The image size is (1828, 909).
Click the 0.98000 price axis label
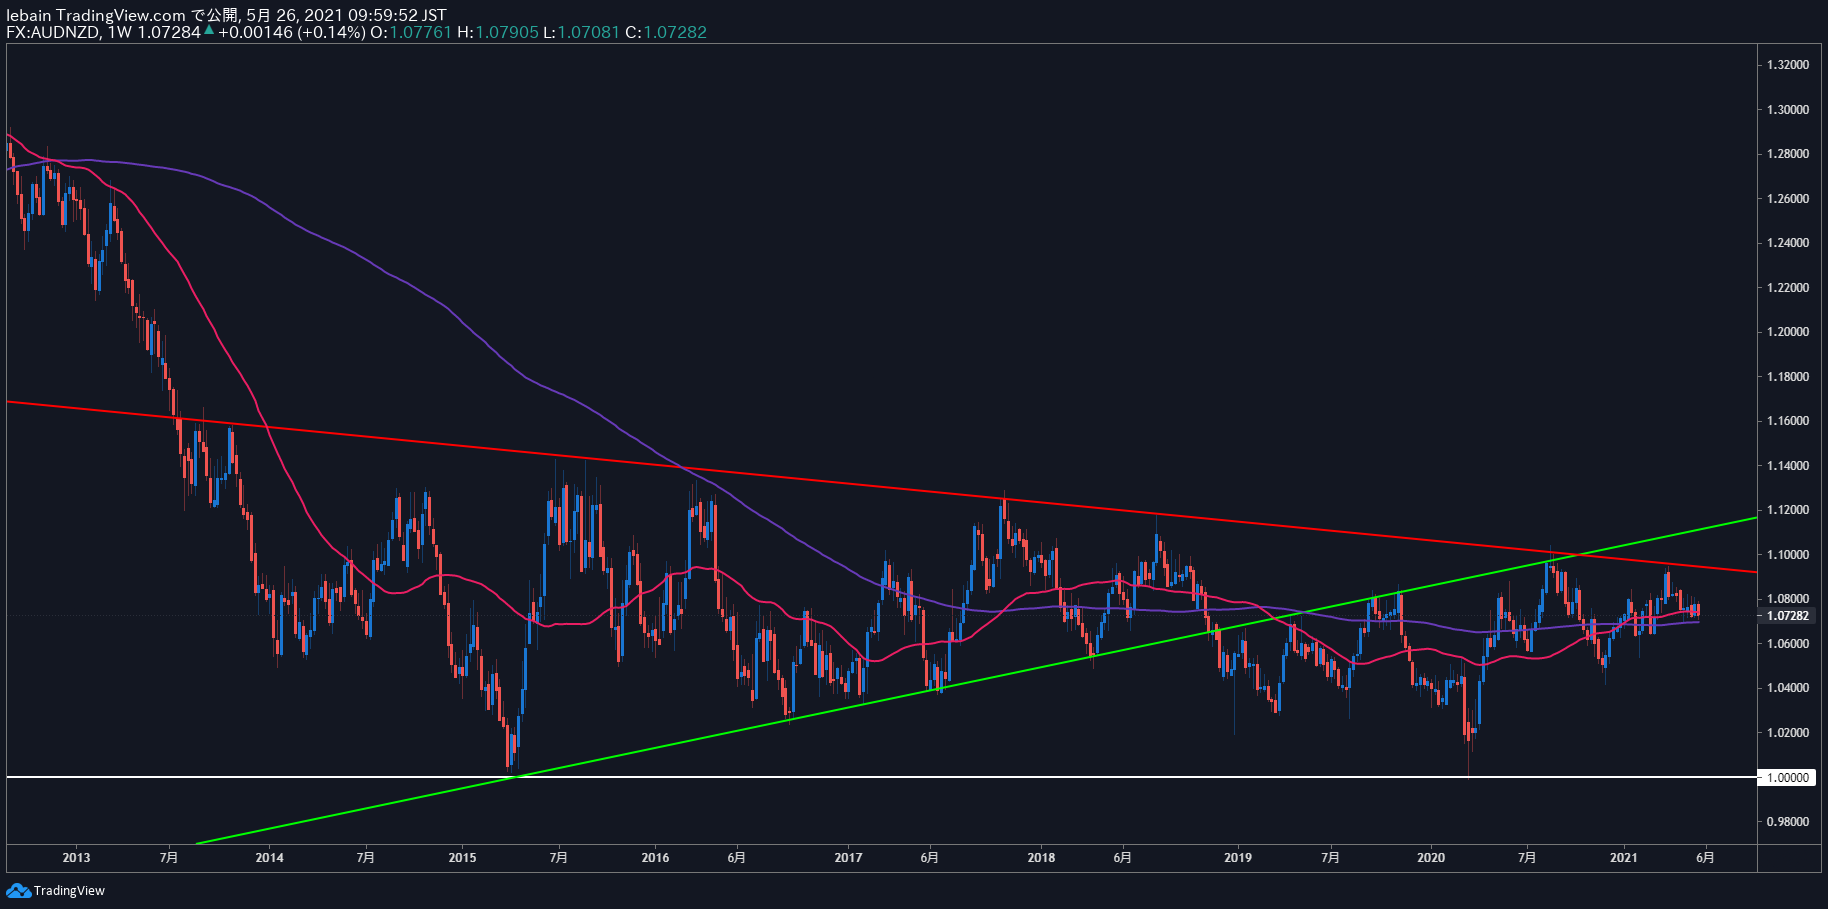click(x=1788, y=821)
